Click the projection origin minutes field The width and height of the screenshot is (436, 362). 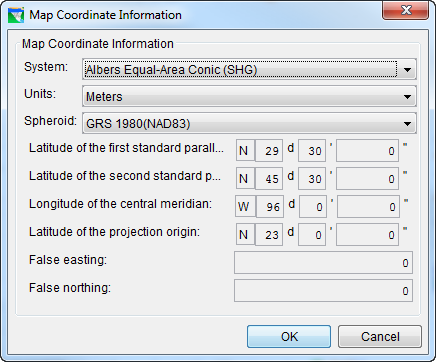[312, 234]
